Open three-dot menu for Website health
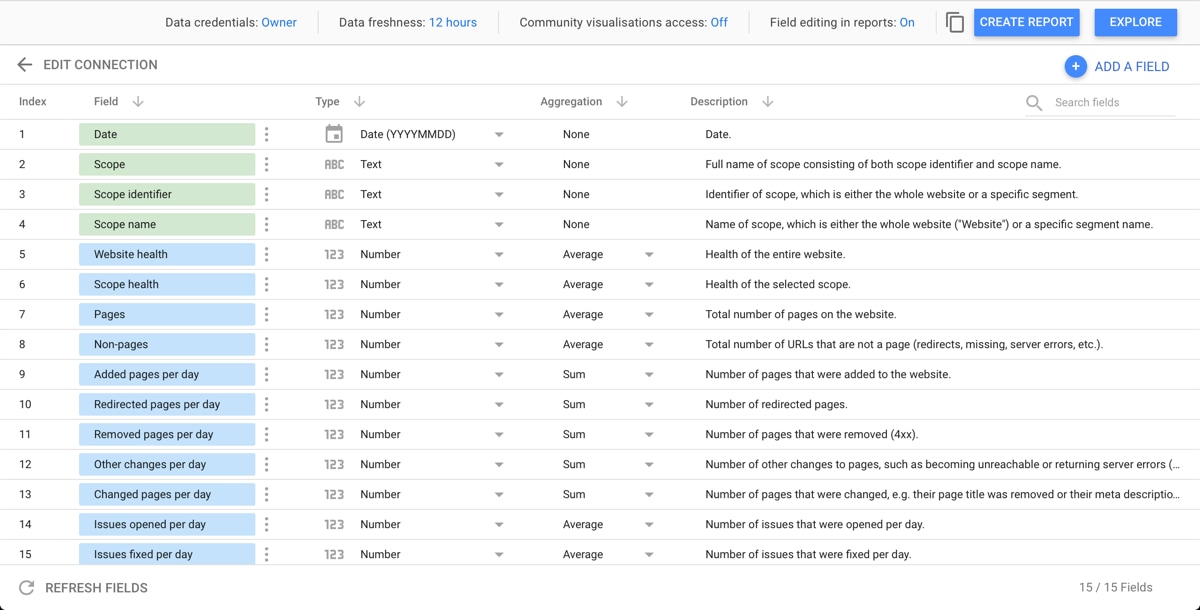Viewport: 1200px width, 610px height. pyautogui.click(x=267, y=254)
